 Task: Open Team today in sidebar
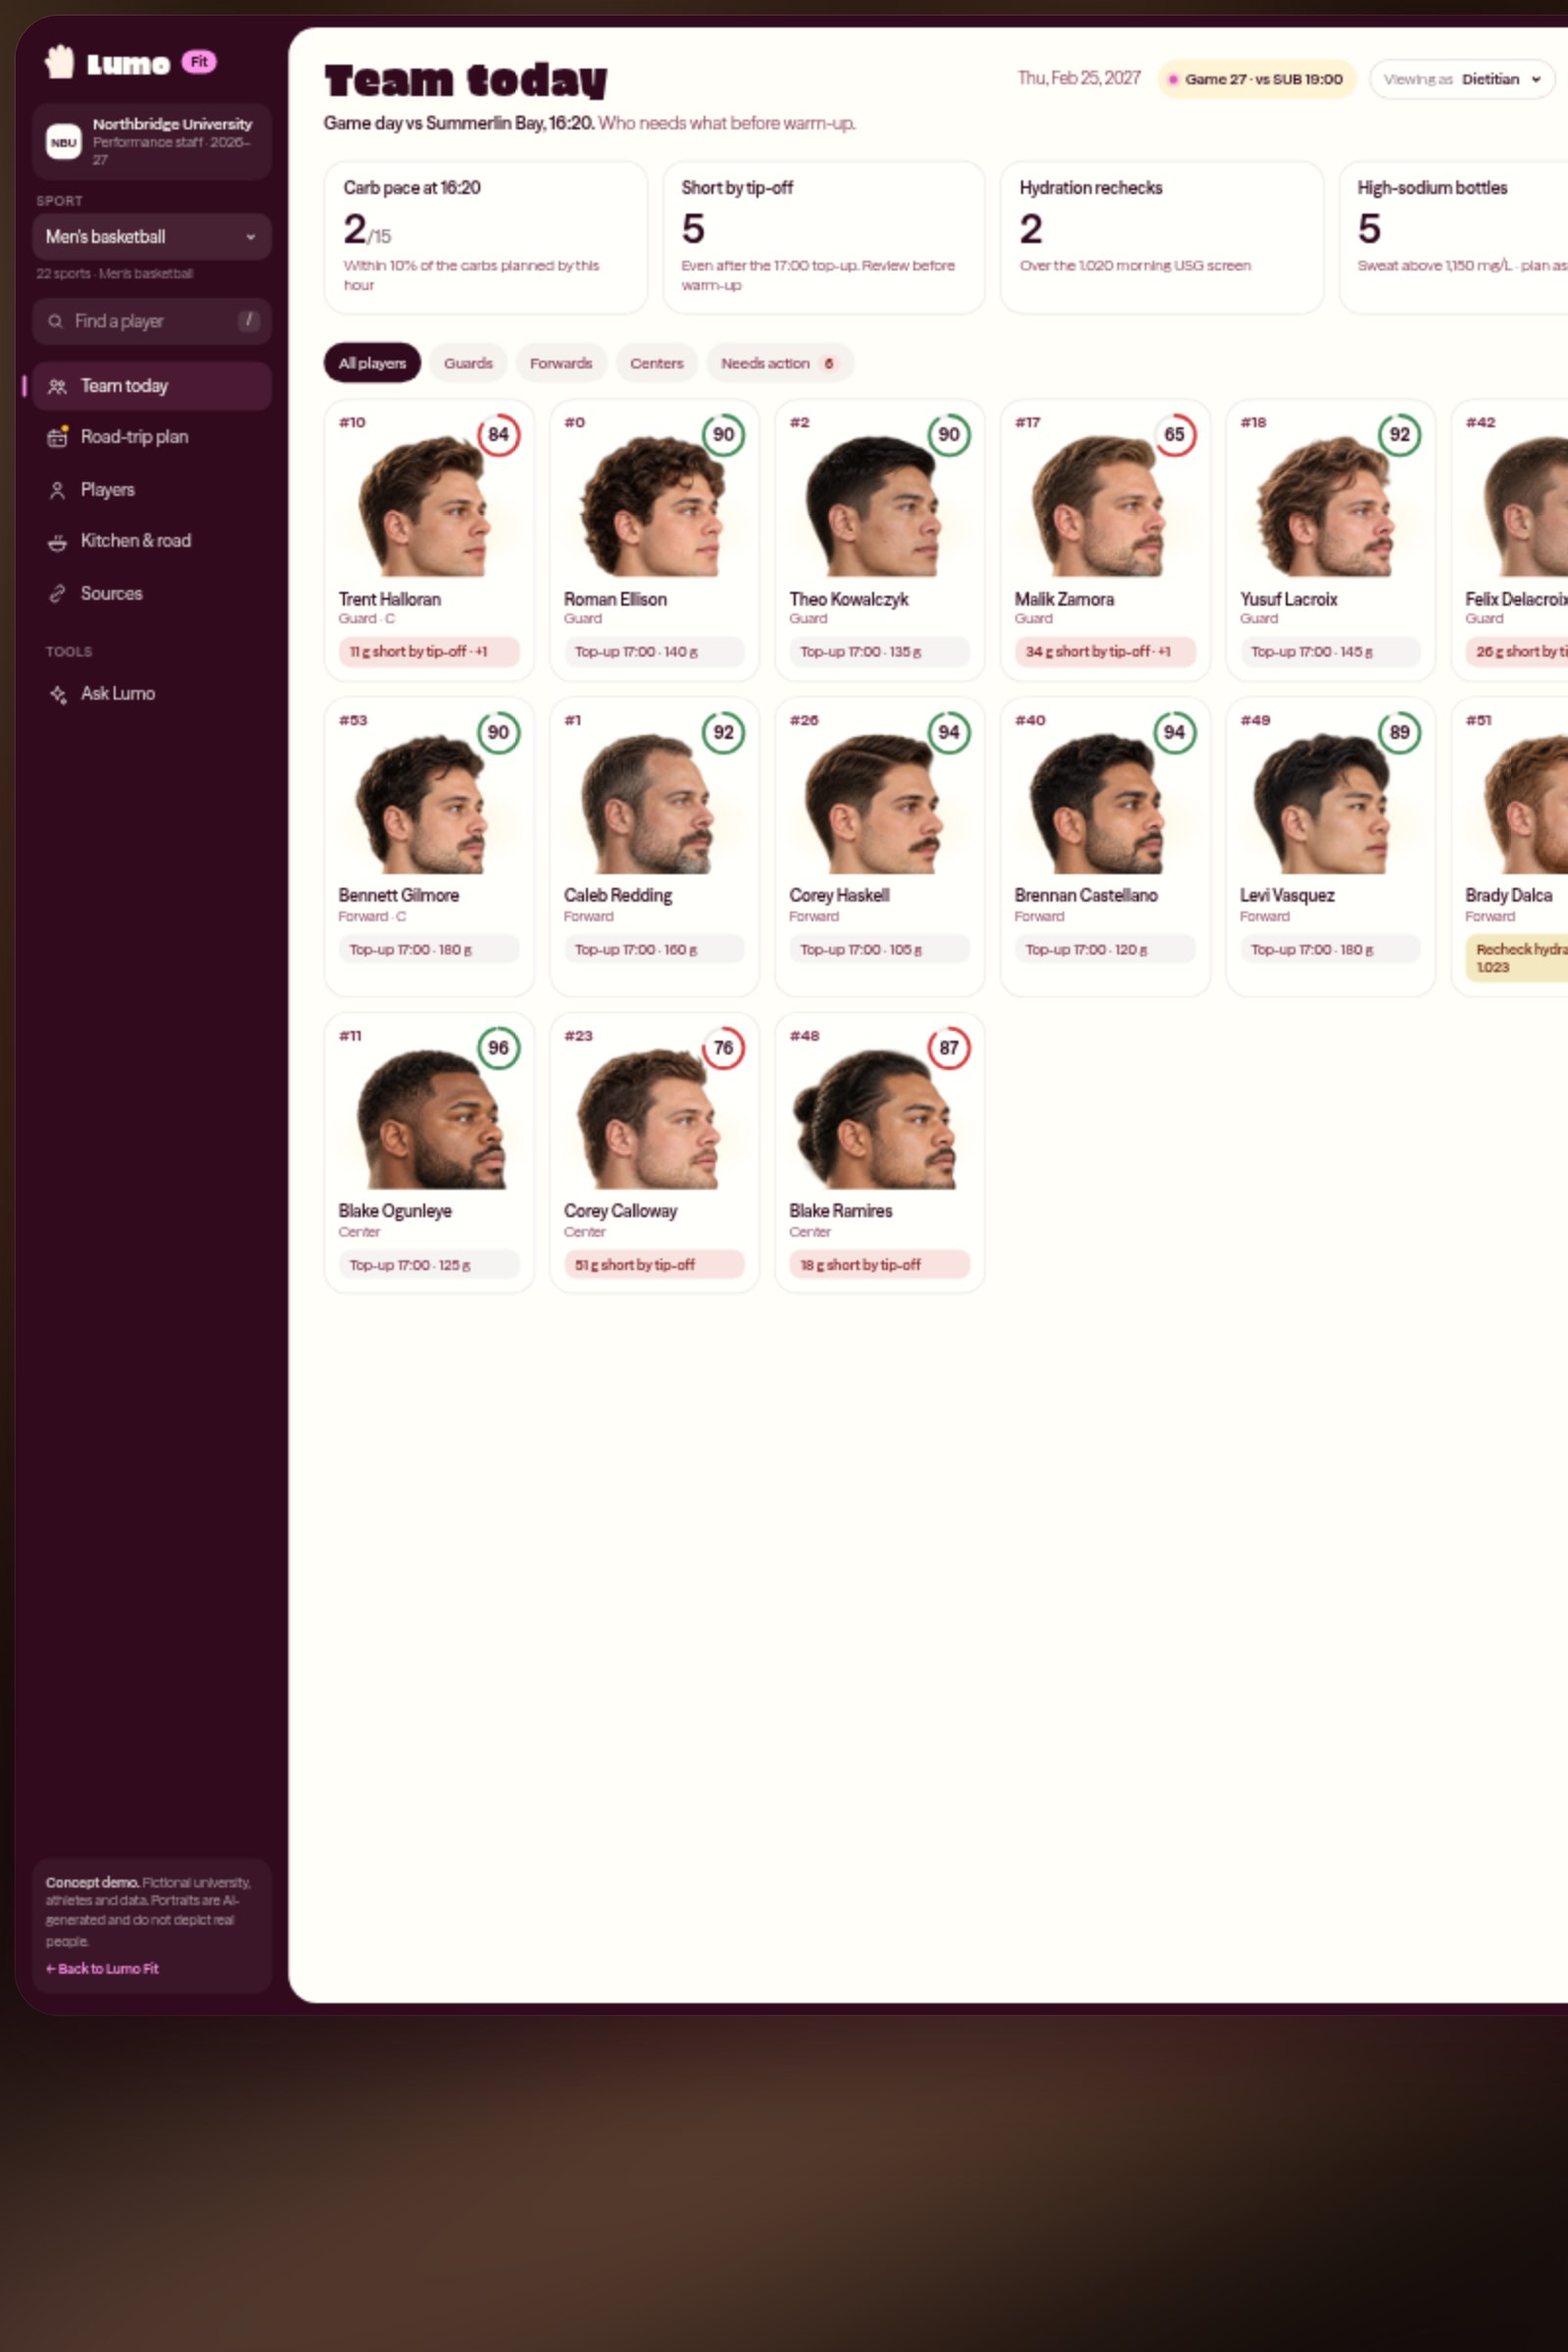(151, 386)
